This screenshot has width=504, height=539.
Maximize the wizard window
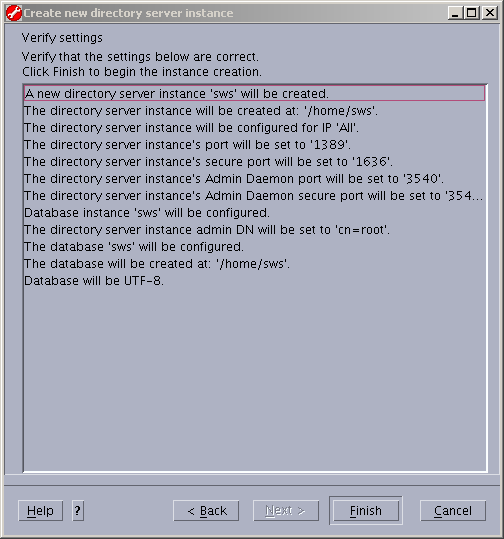pos(472,13)
